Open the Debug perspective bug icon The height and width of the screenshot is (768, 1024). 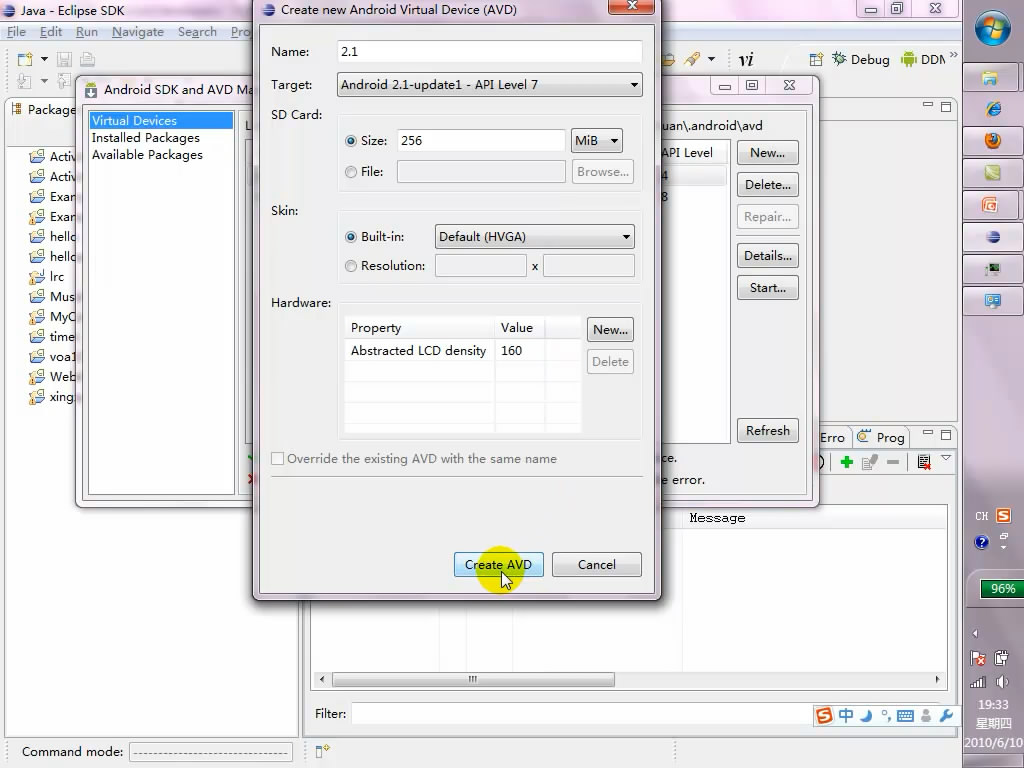pos(839,59)
